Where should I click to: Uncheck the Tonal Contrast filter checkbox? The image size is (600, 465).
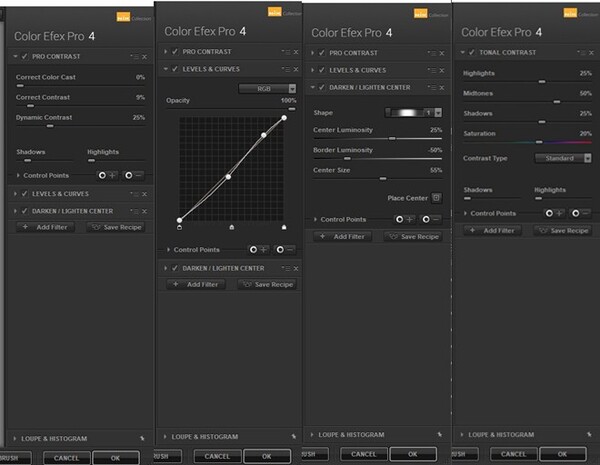pos(472,52)
